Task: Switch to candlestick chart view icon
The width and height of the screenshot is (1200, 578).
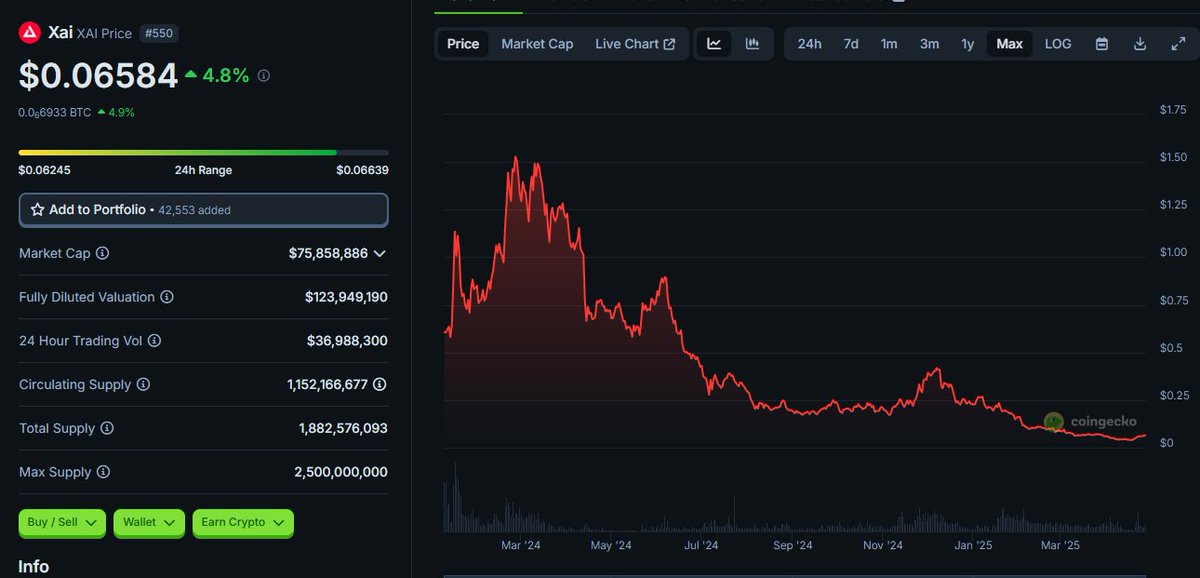Action: (752, 44)
